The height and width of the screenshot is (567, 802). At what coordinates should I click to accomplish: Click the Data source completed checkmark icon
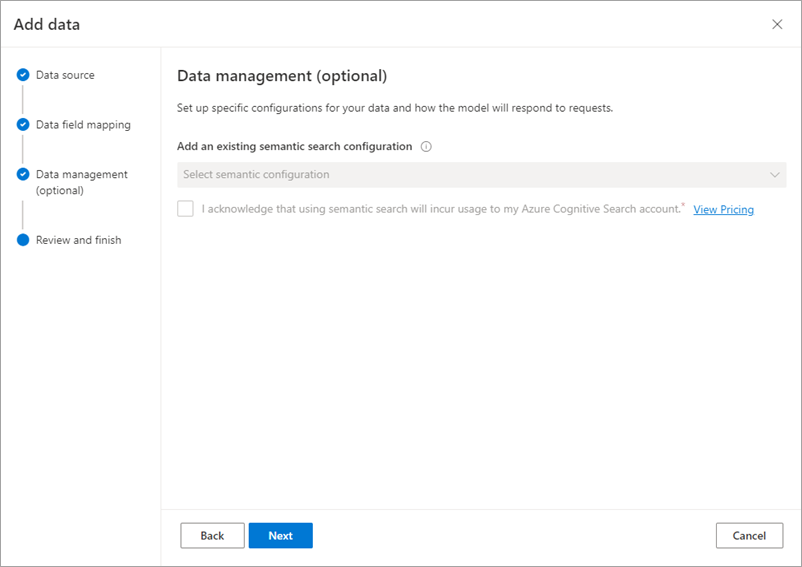[23, 75]
